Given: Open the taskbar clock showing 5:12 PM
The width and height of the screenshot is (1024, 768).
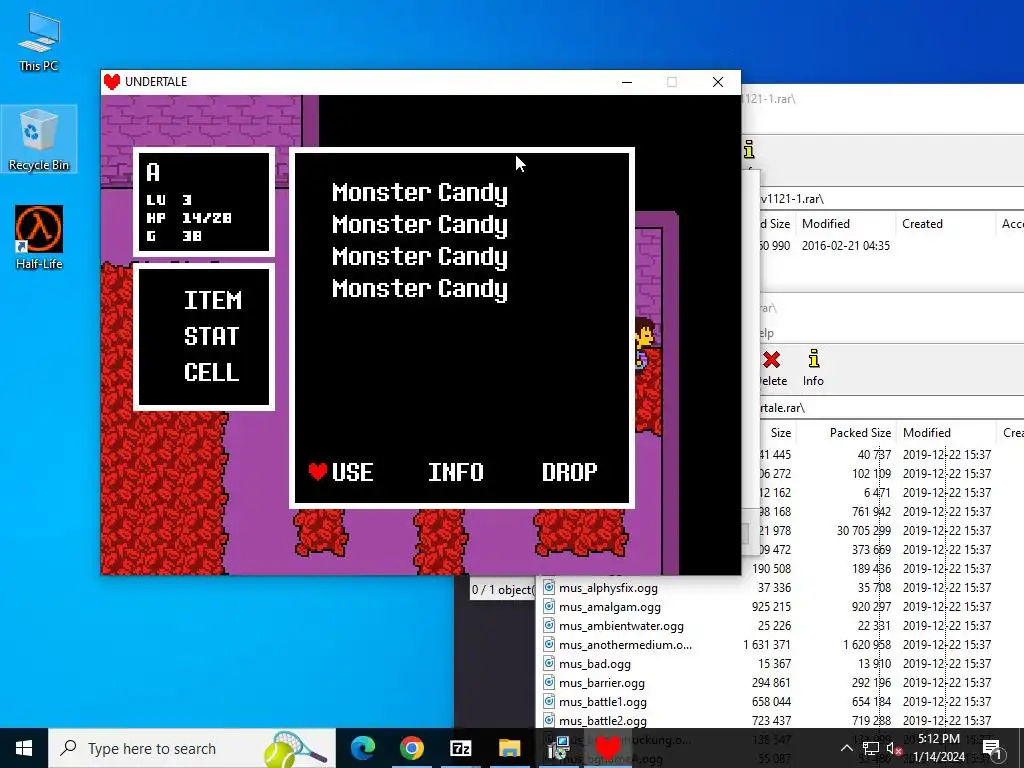Looking at the screenshot, I should pos(939,748).
